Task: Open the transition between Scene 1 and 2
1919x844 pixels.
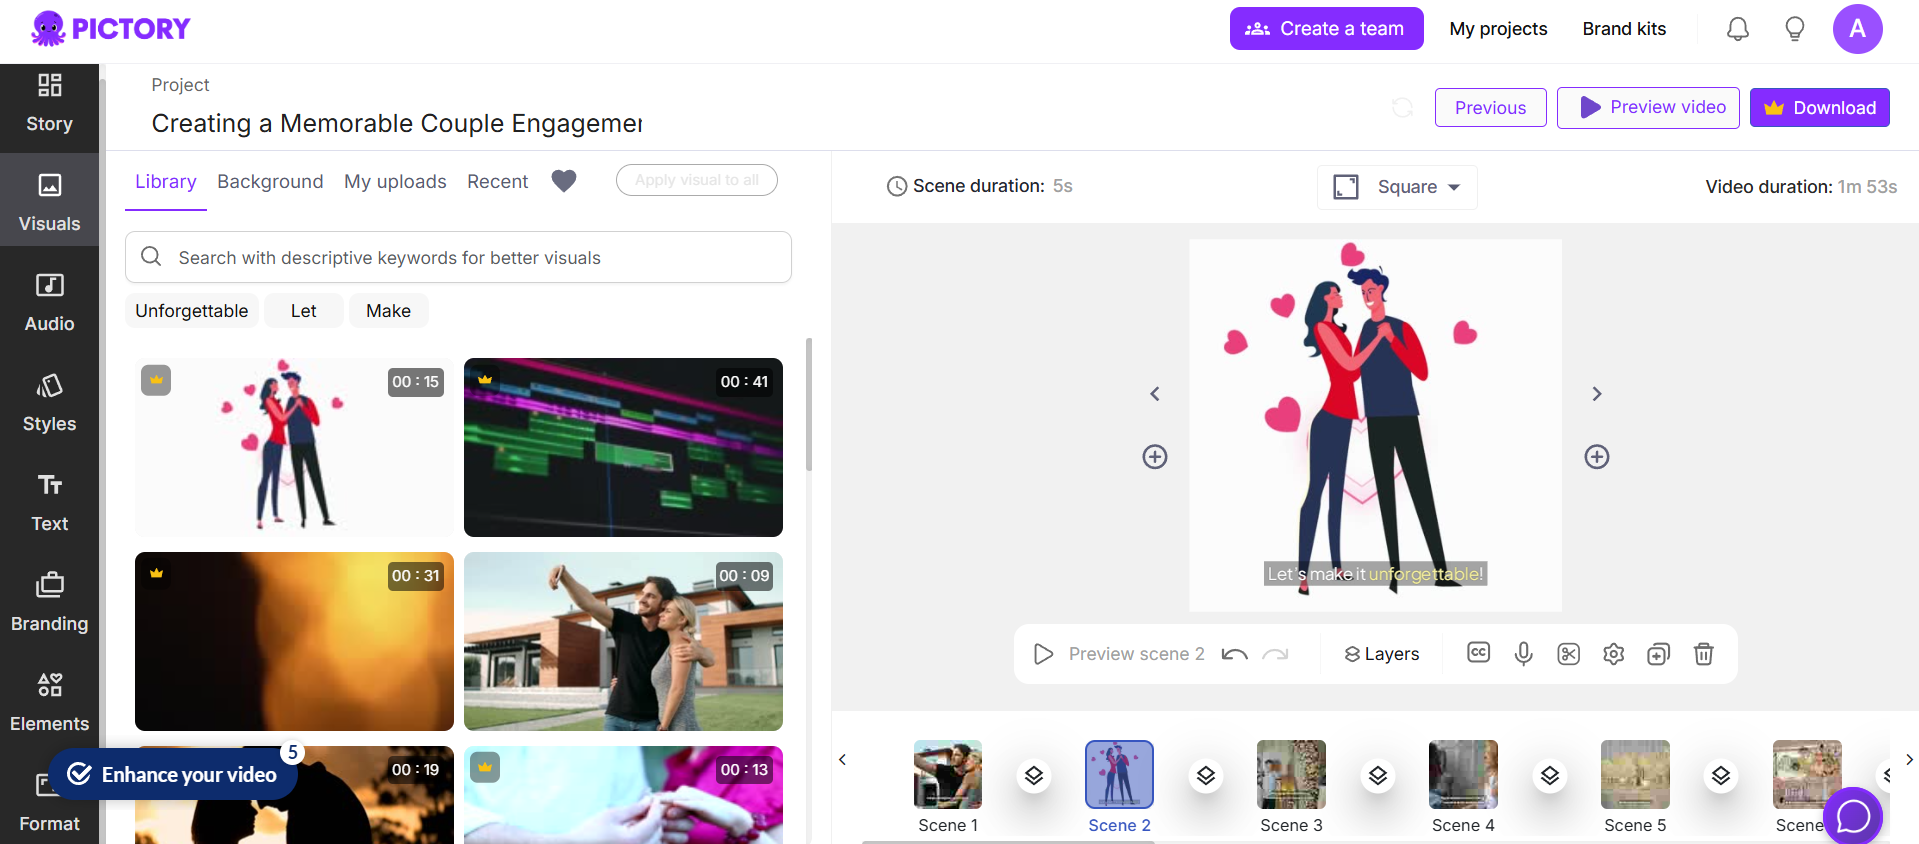Action: coord(1034,776)
